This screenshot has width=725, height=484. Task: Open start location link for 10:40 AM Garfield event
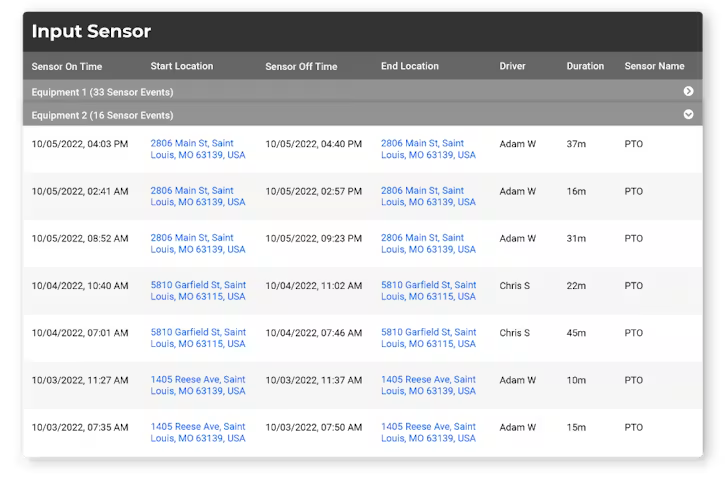(x=198, y=291)
